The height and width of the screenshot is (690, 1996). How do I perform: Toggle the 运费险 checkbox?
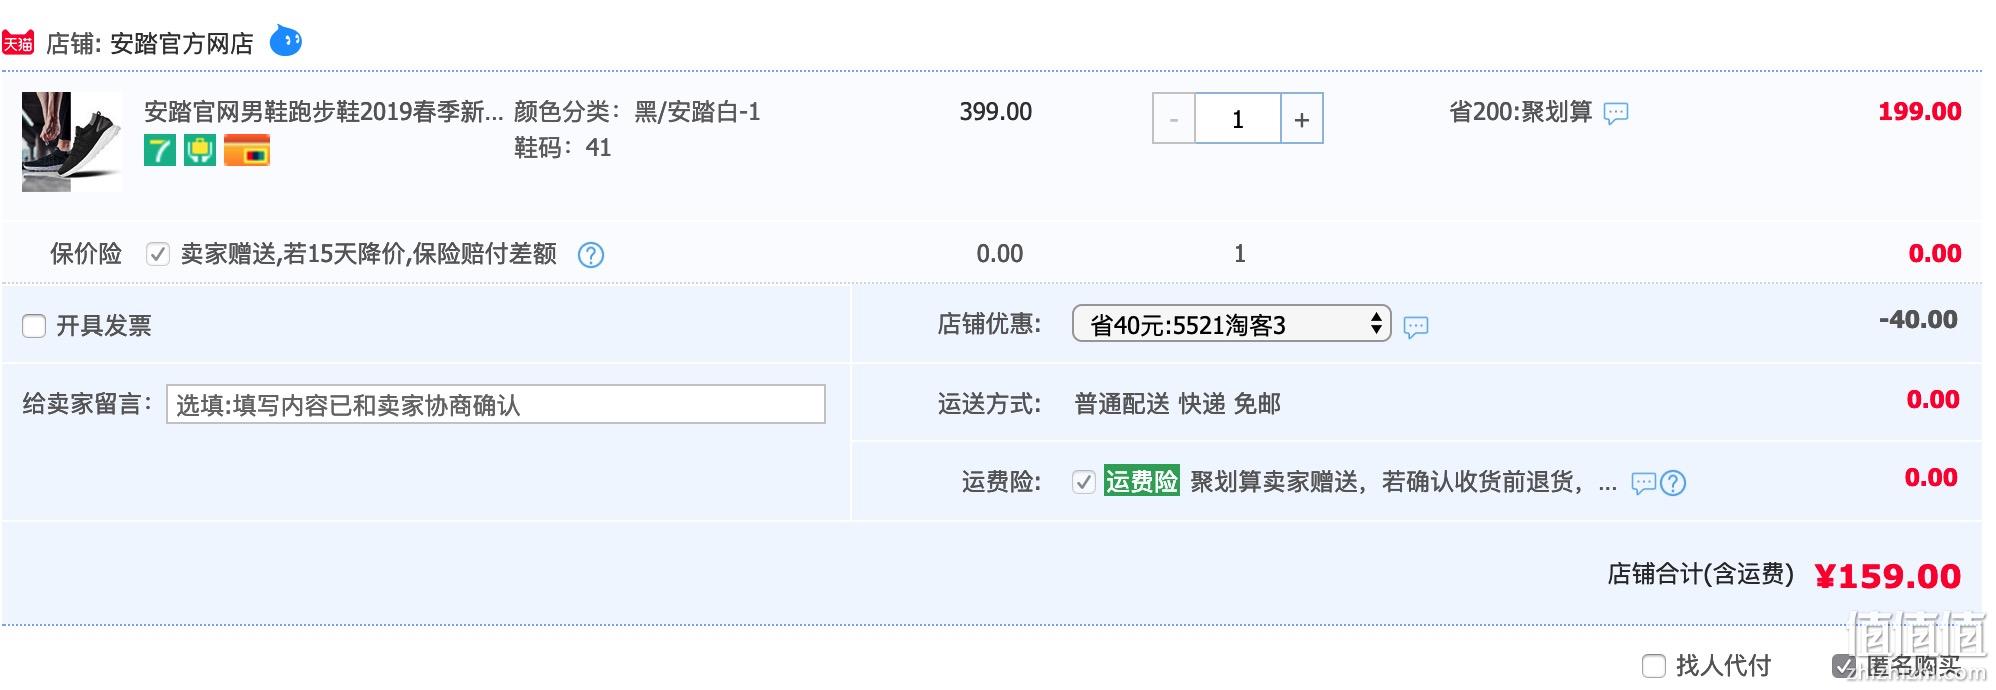pyautogui.click(x=1083, y=482)
